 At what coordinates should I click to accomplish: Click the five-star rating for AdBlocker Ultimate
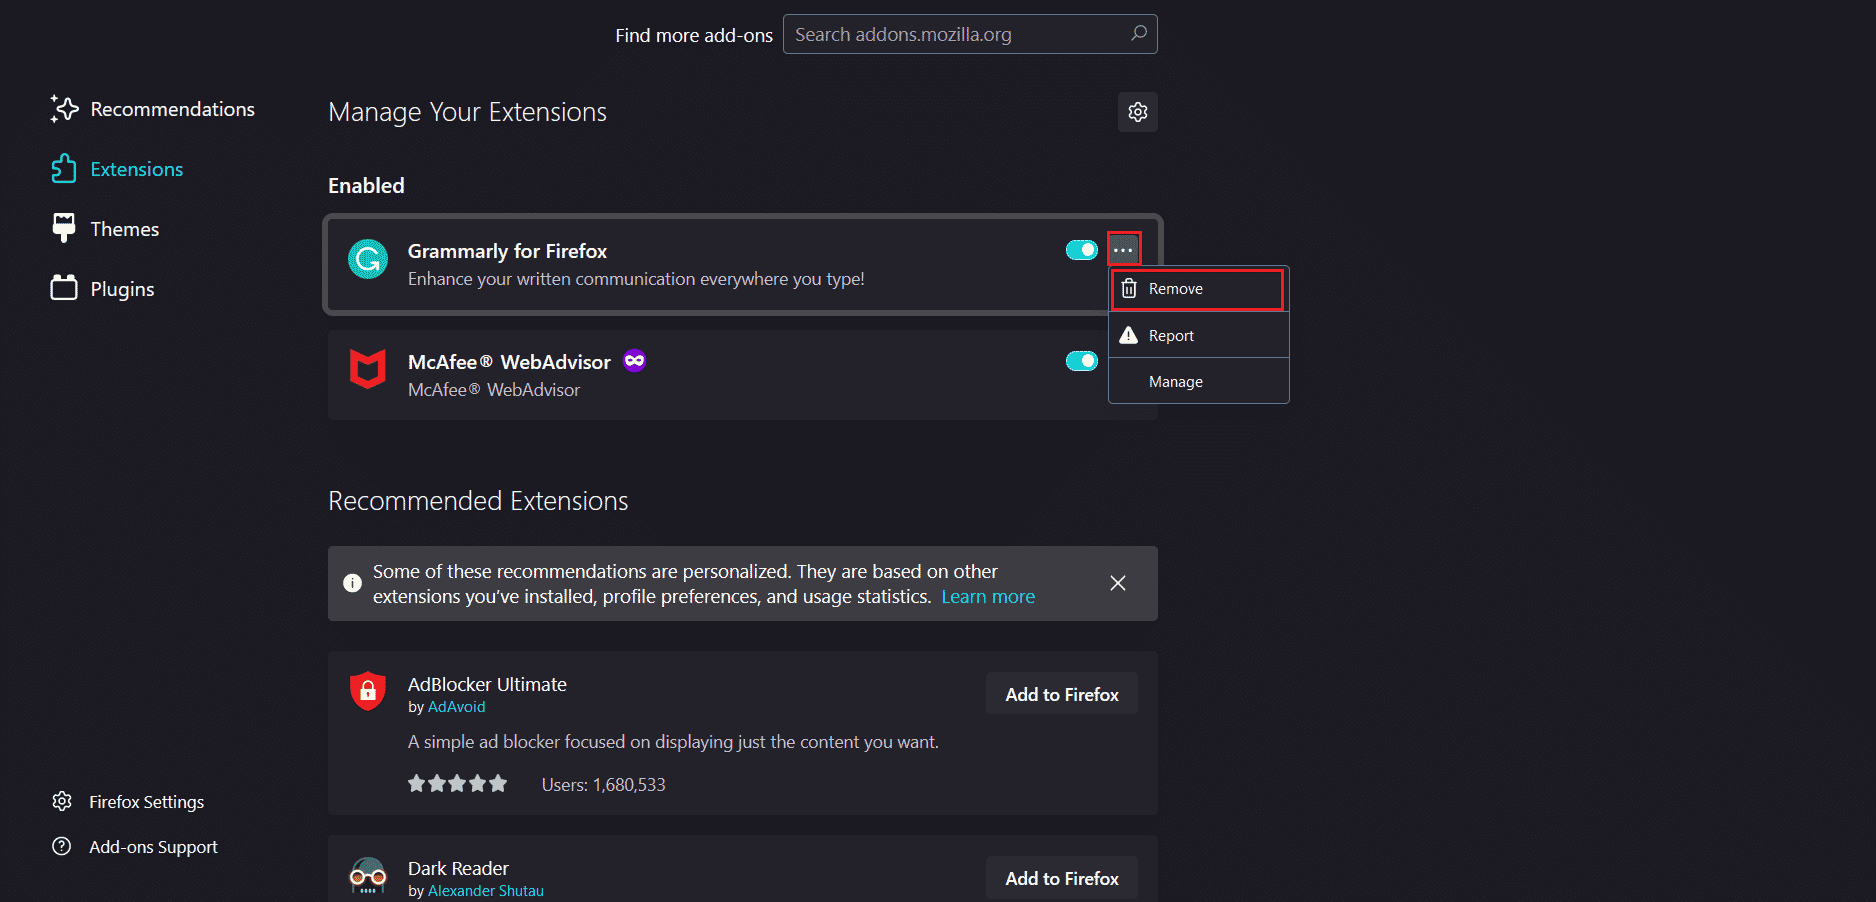[457, 784]
